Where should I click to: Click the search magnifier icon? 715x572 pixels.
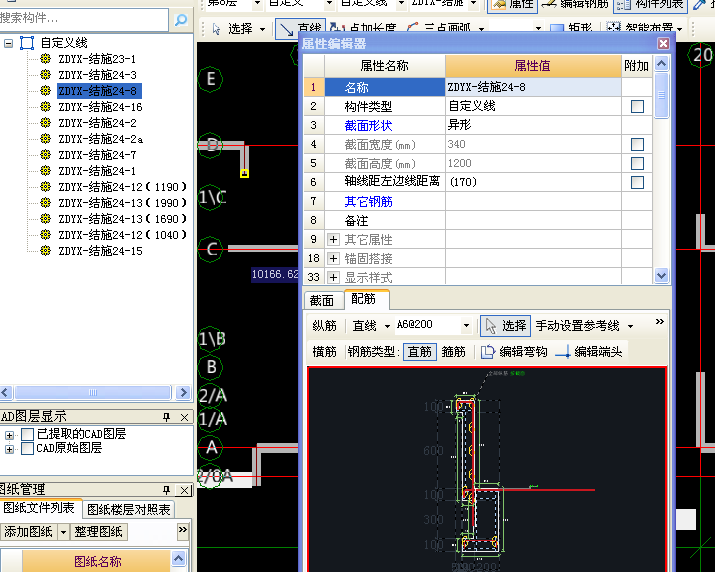pyautogui.click(x=181, y=20)
